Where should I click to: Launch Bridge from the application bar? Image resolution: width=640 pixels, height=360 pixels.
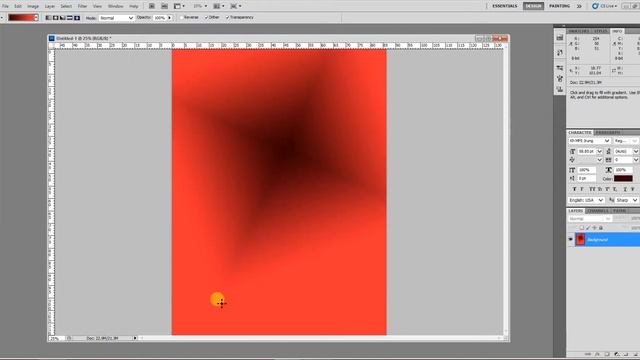pyautogui.click(x=151, y=6)
